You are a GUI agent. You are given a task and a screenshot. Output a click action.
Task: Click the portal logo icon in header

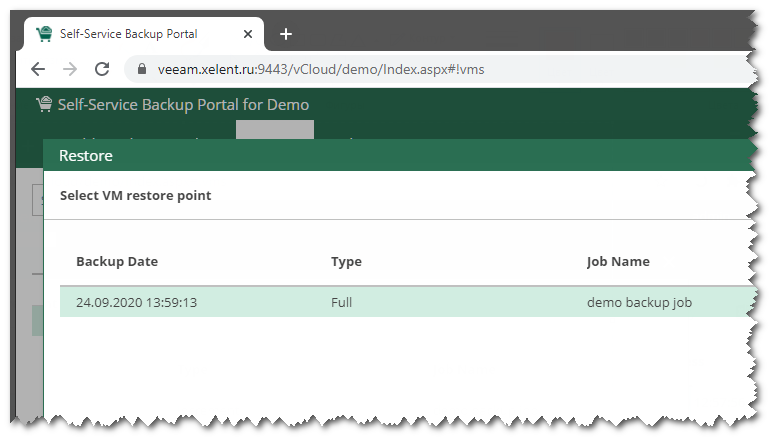click(x=44, y=104)
